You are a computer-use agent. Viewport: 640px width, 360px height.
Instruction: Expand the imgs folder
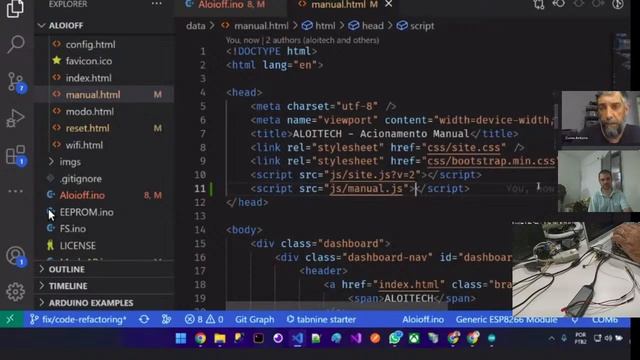(105, 162)
